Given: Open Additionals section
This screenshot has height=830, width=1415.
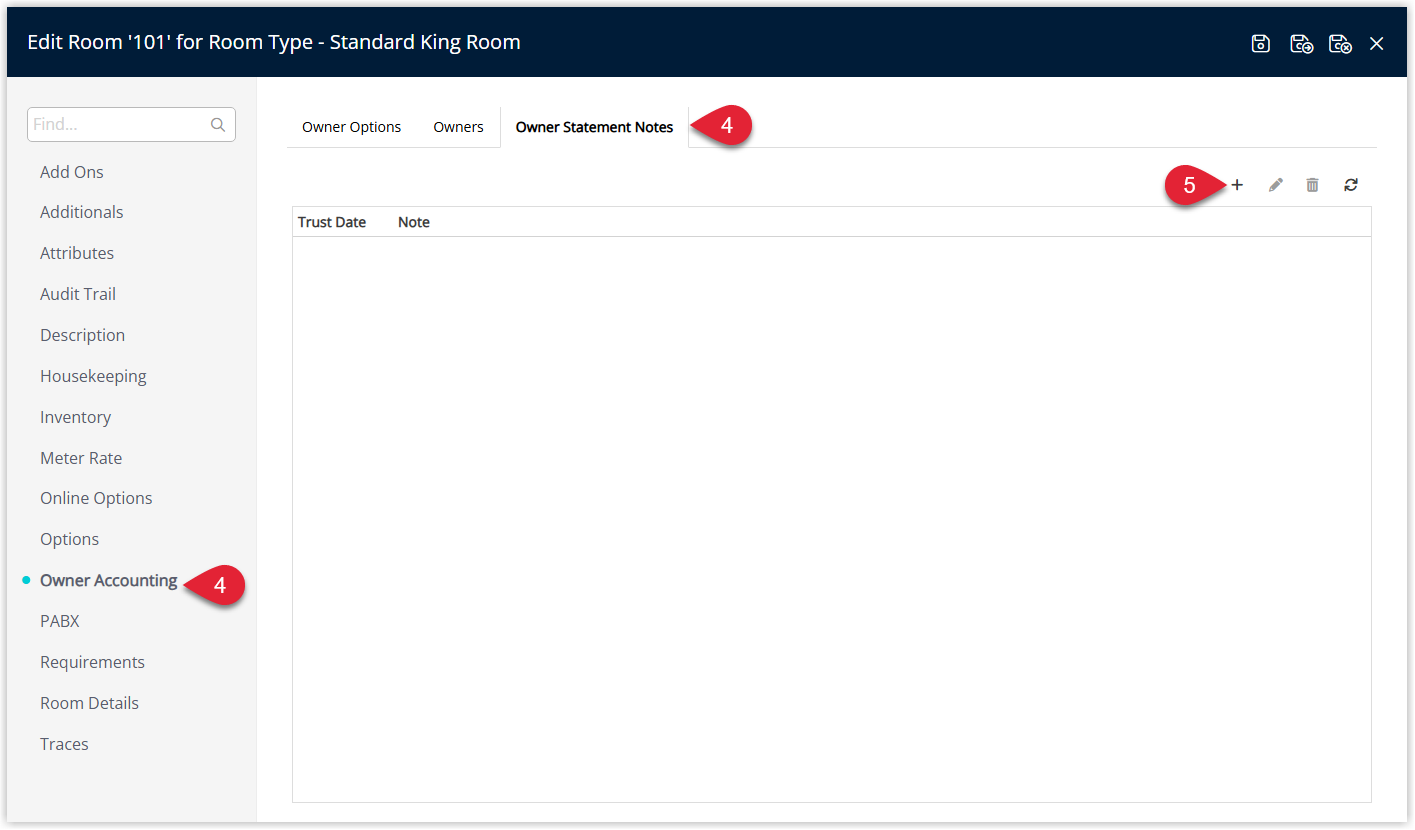Looking at the screenshot, I should coord(82,212).
